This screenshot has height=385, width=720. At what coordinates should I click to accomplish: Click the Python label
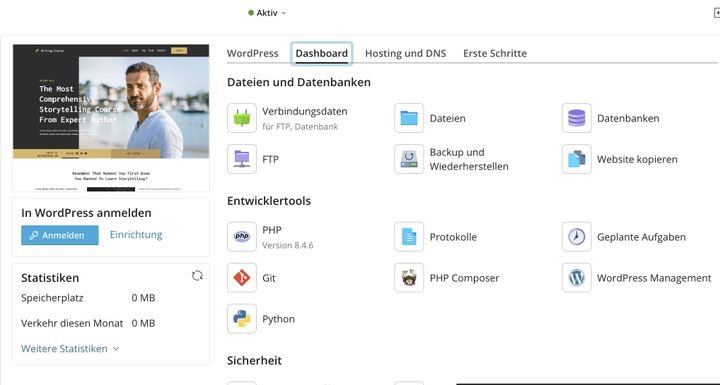tap(278, 319)
